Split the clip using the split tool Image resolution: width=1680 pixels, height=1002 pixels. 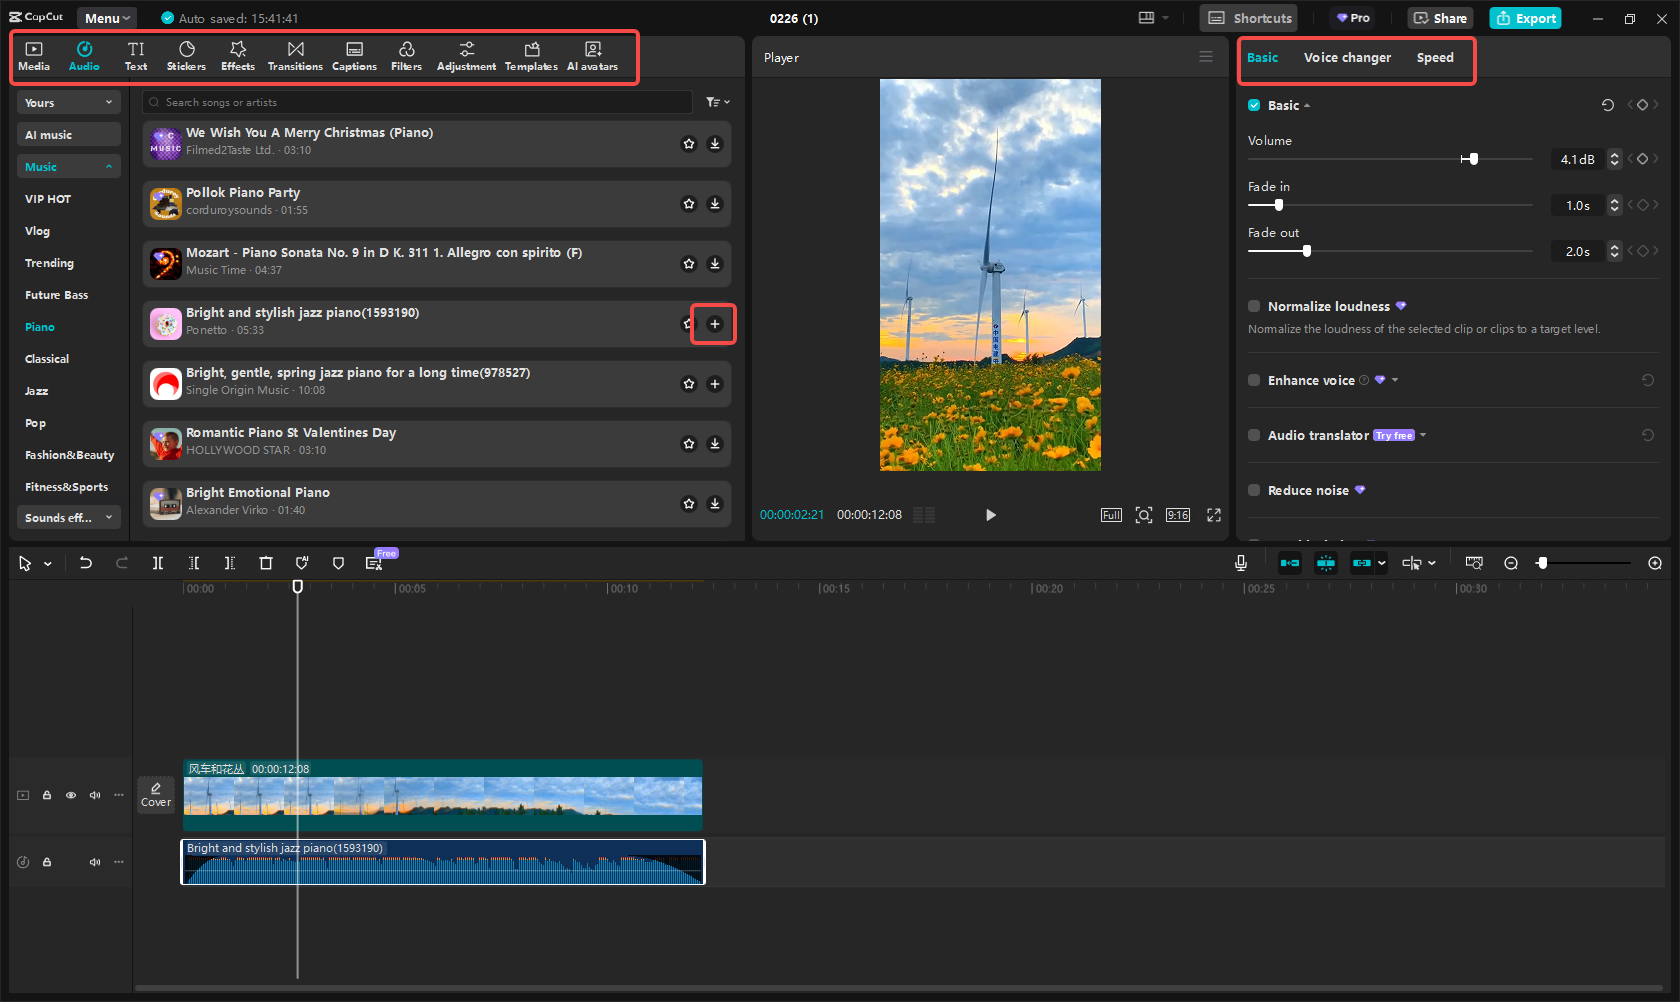tap(158, 562)
